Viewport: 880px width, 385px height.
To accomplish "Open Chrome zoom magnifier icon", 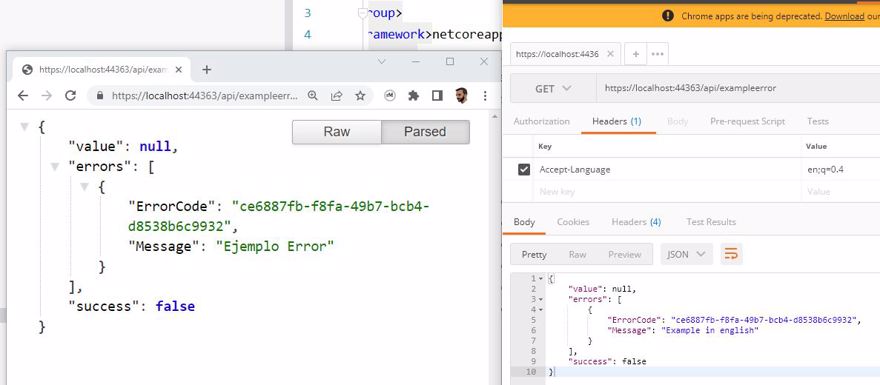I will coord(313,96).
